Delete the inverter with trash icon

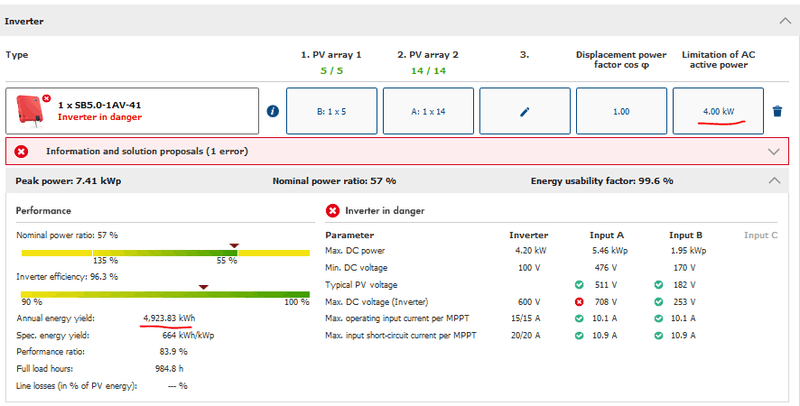coord(778,111)
